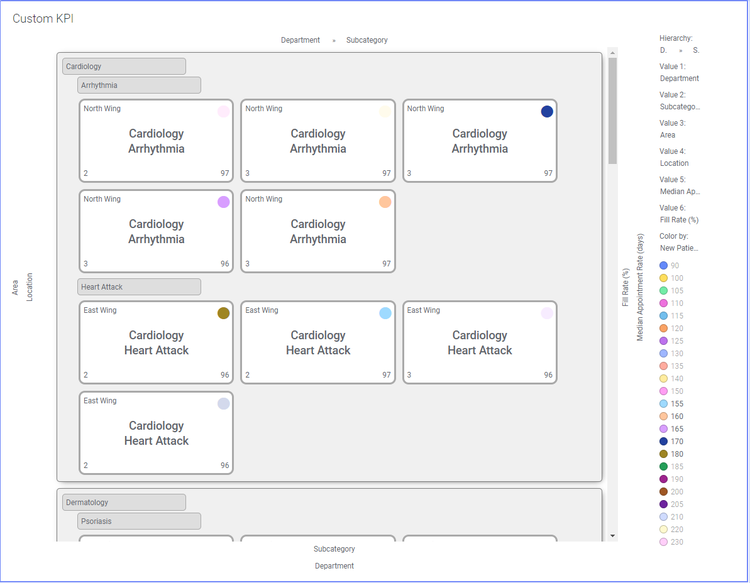Viewport: 750px width, 583px height.
Task: Open bottom Department axis selector
Action: click(334, 566)
